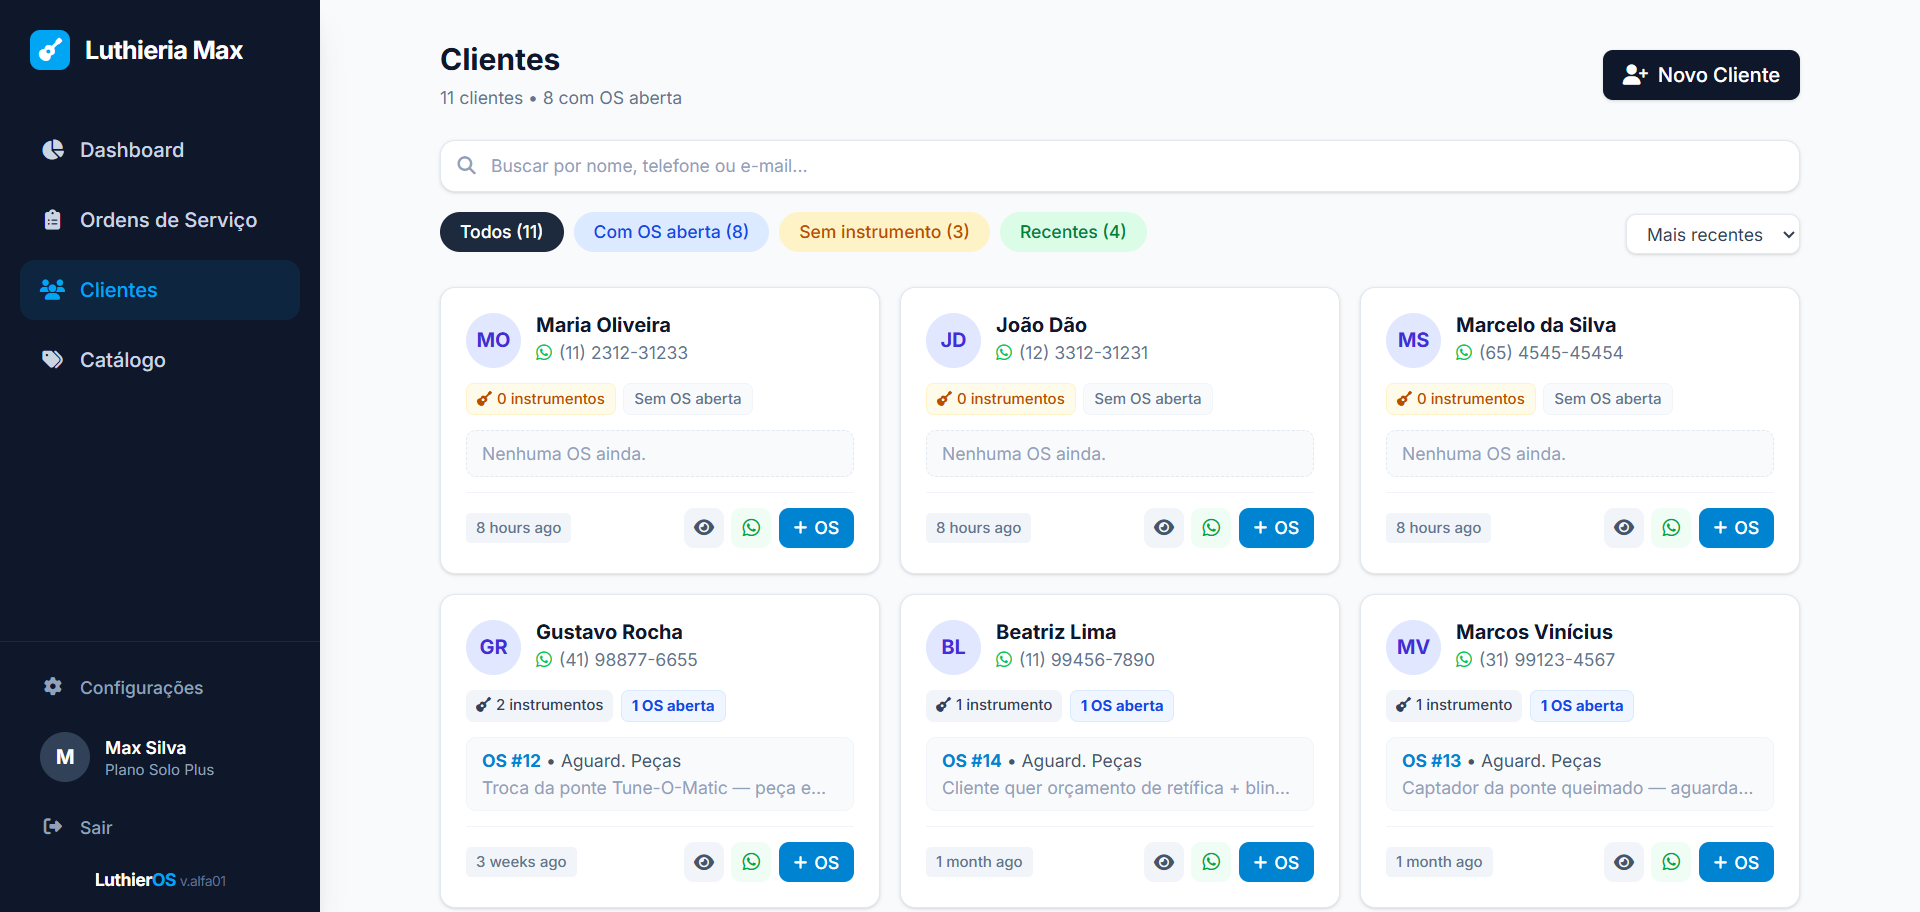View Marcelo da Silva via eye icon
Viewport: 1920px width, 912px height.
(x=1624, y=528)
